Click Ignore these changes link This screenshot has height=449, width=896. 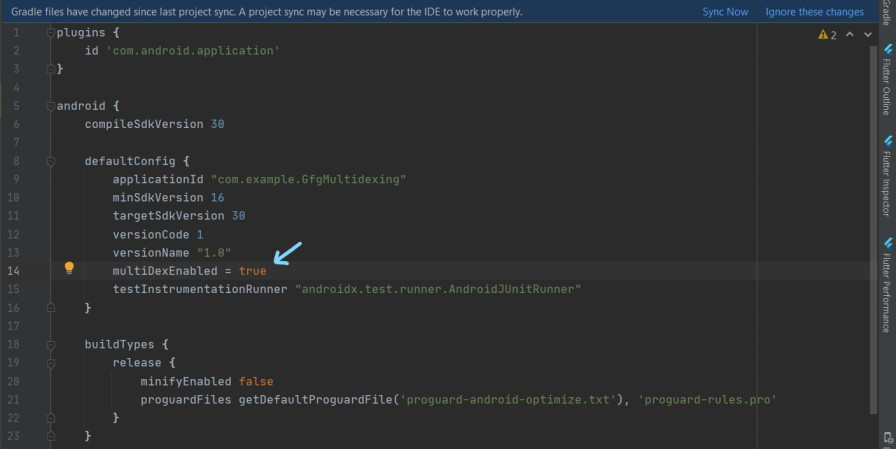point(814,12)
